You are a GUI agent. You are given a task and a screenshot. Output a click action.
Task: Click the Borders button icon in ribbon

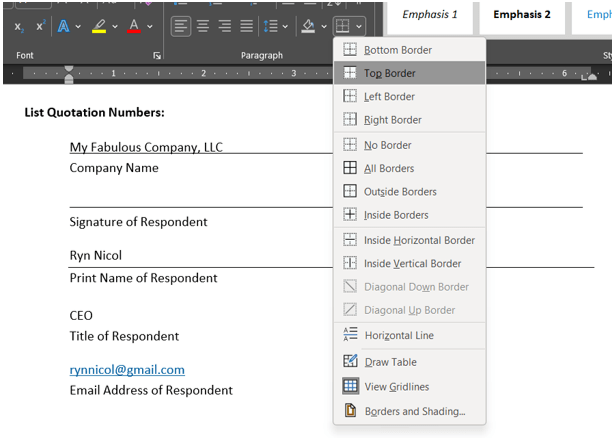342,26
